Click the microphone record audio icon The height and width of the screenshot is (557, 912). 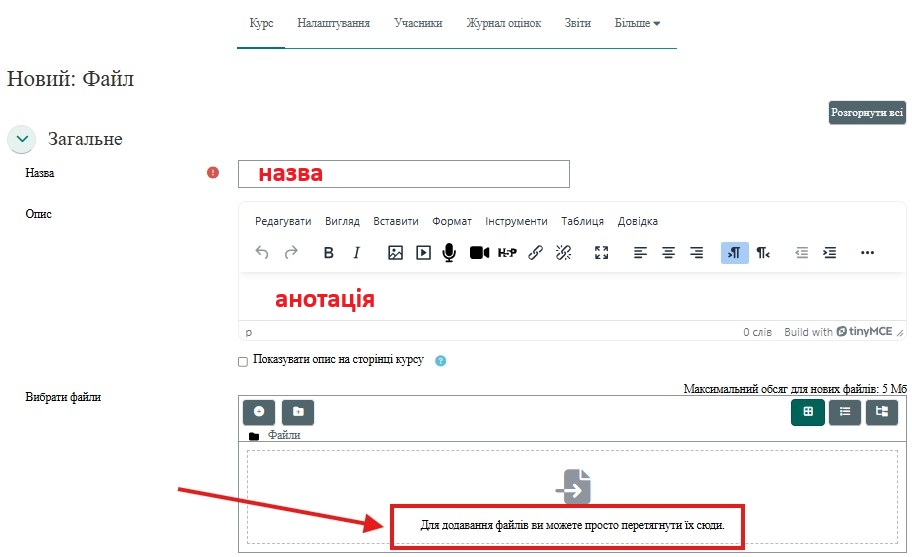[449, 253]
